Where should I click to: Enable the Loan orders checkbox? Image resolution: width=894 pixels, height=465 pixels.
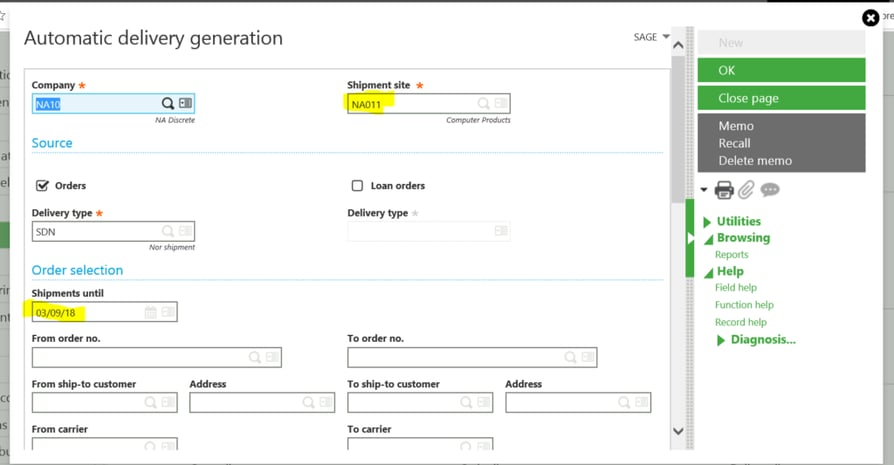click(x=357, y=185)
